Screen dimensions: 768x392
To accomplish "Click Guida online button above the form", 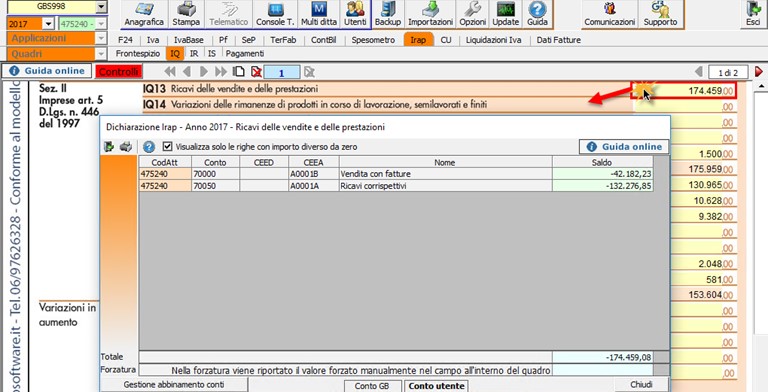I will [x=47, y=71].
